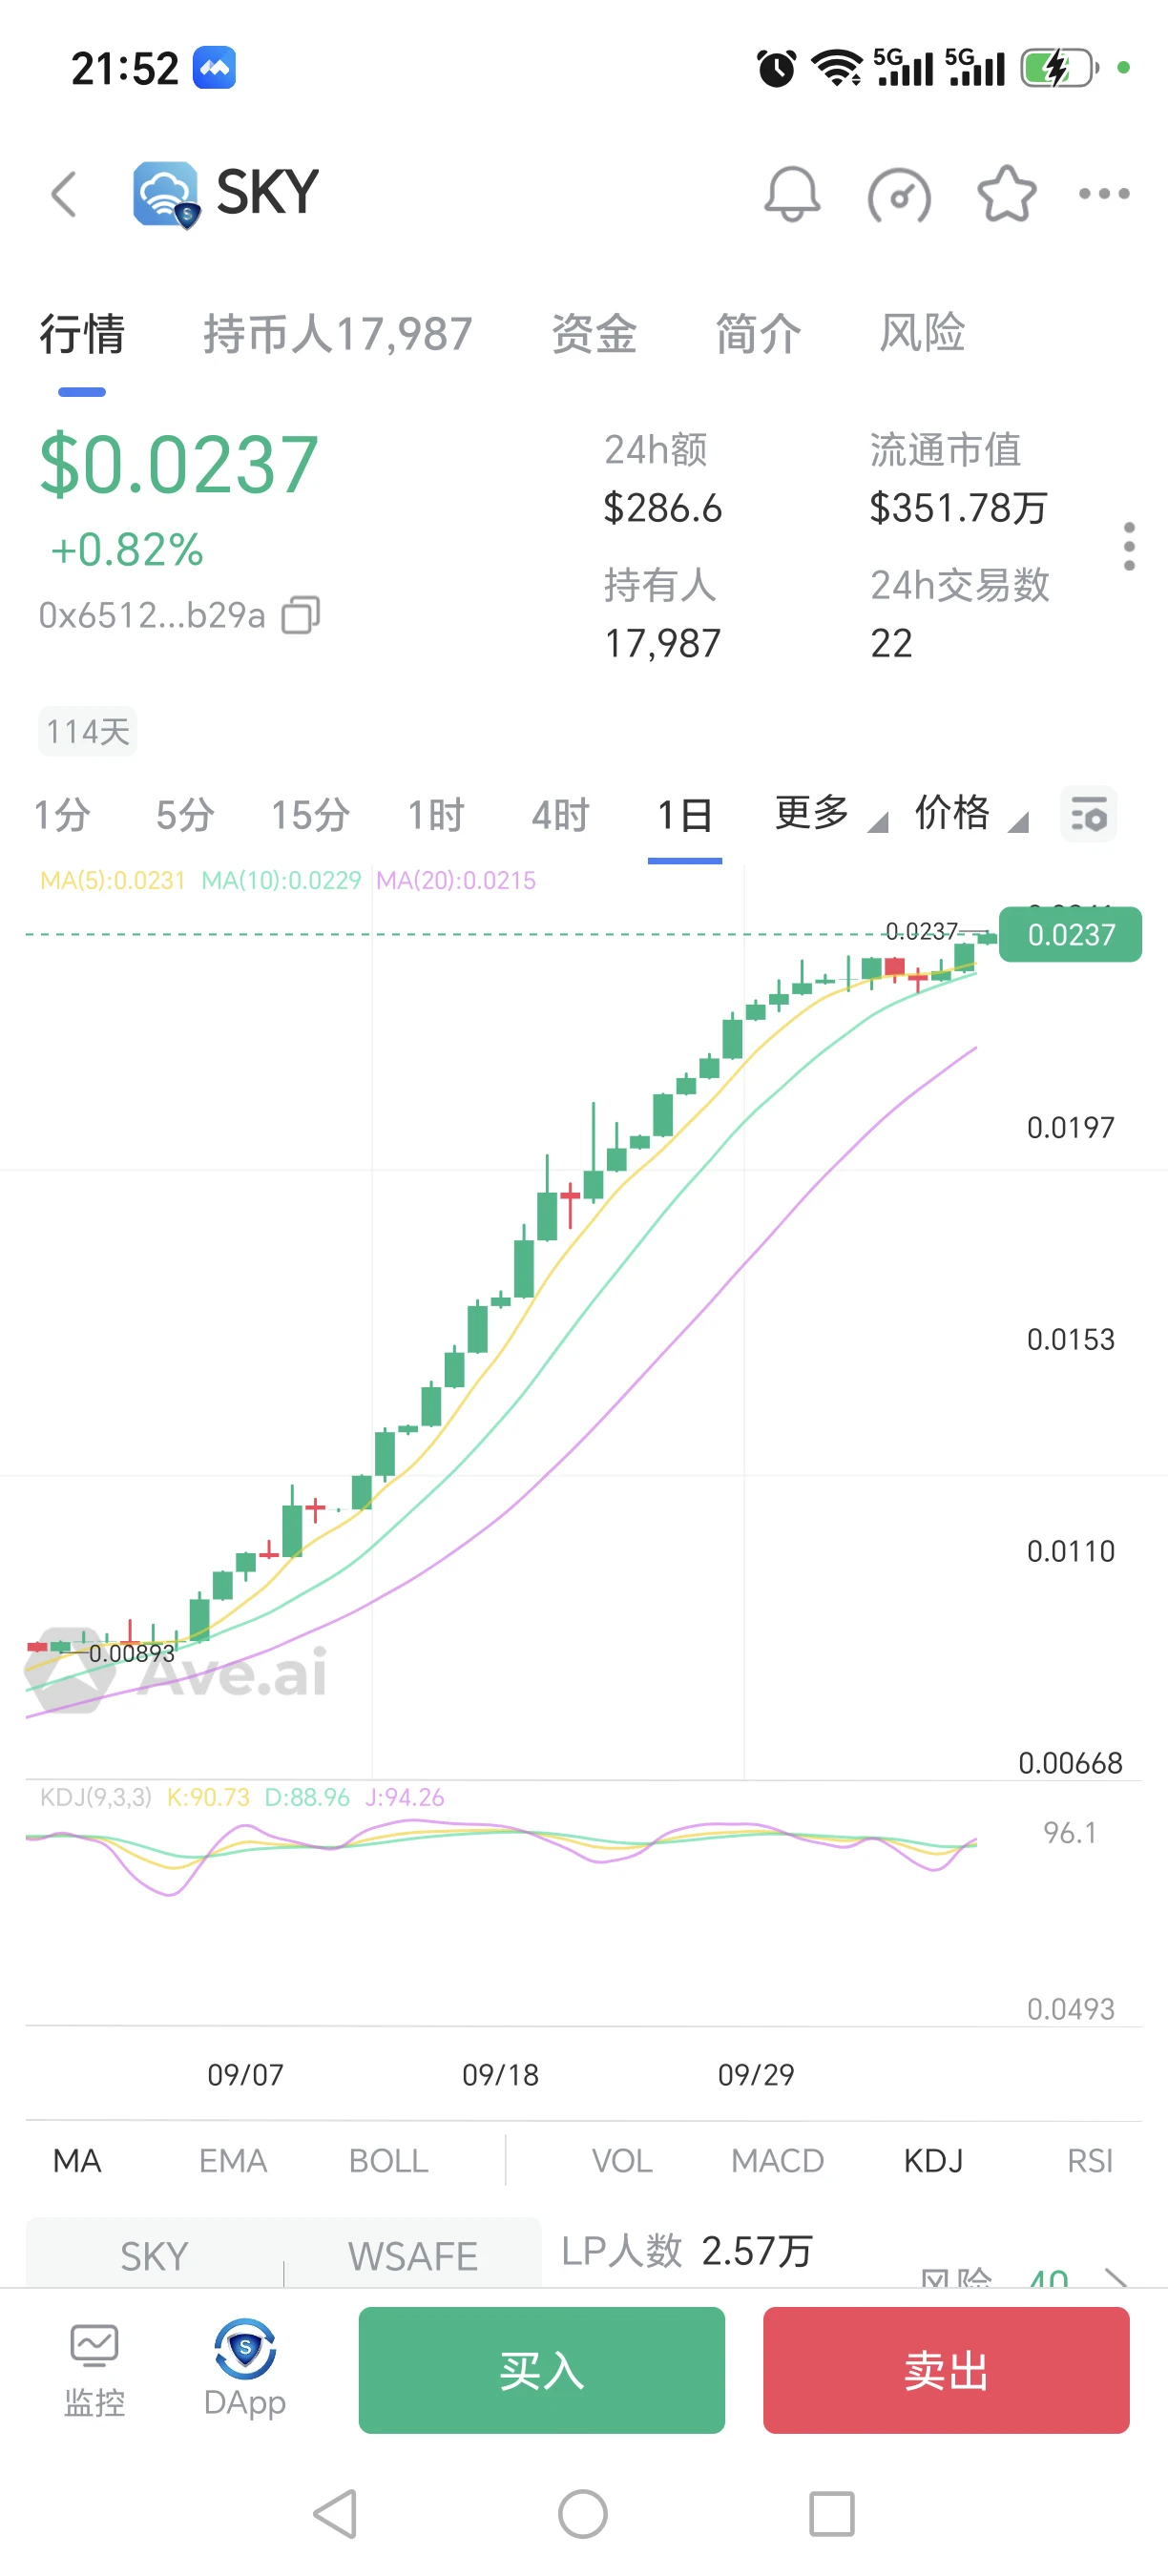Screen dimensions: 1168x2576
Task: Enable the EMA indicator
Action: [x=233, y=2161]
